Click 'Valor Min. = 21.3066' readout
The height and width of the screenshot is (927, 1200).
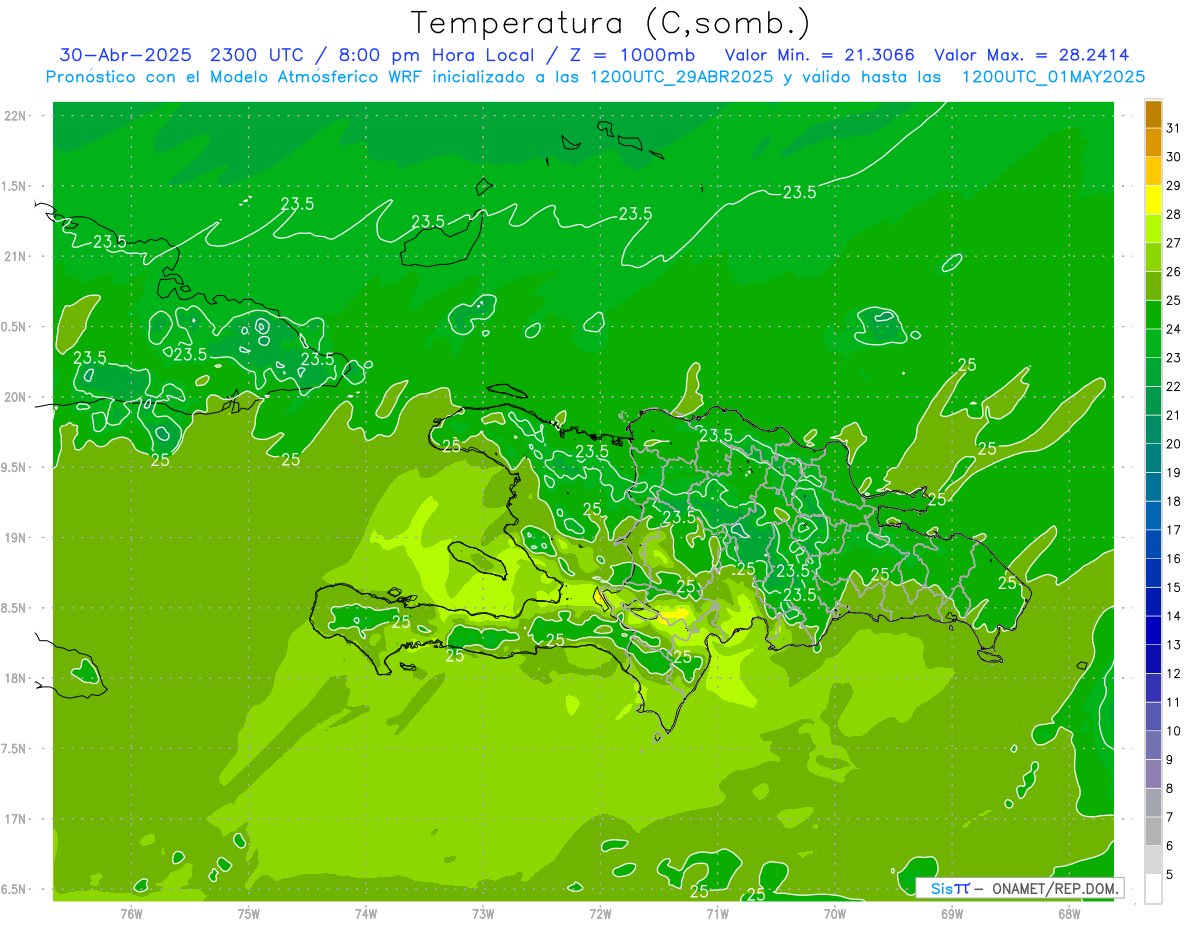(x=819, y=55)
